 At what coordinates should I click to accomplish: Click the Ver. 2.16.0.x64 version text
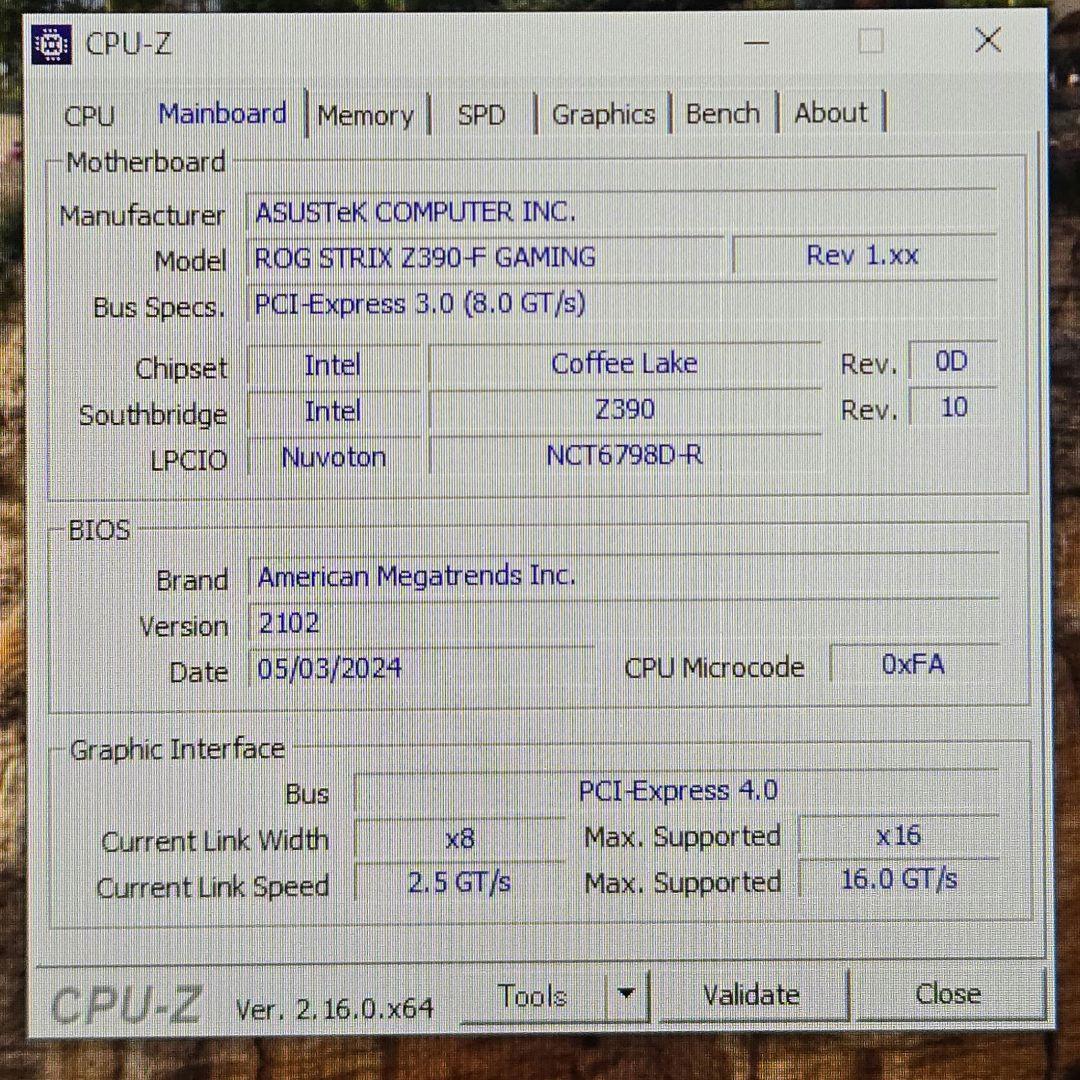[334, 1009]
